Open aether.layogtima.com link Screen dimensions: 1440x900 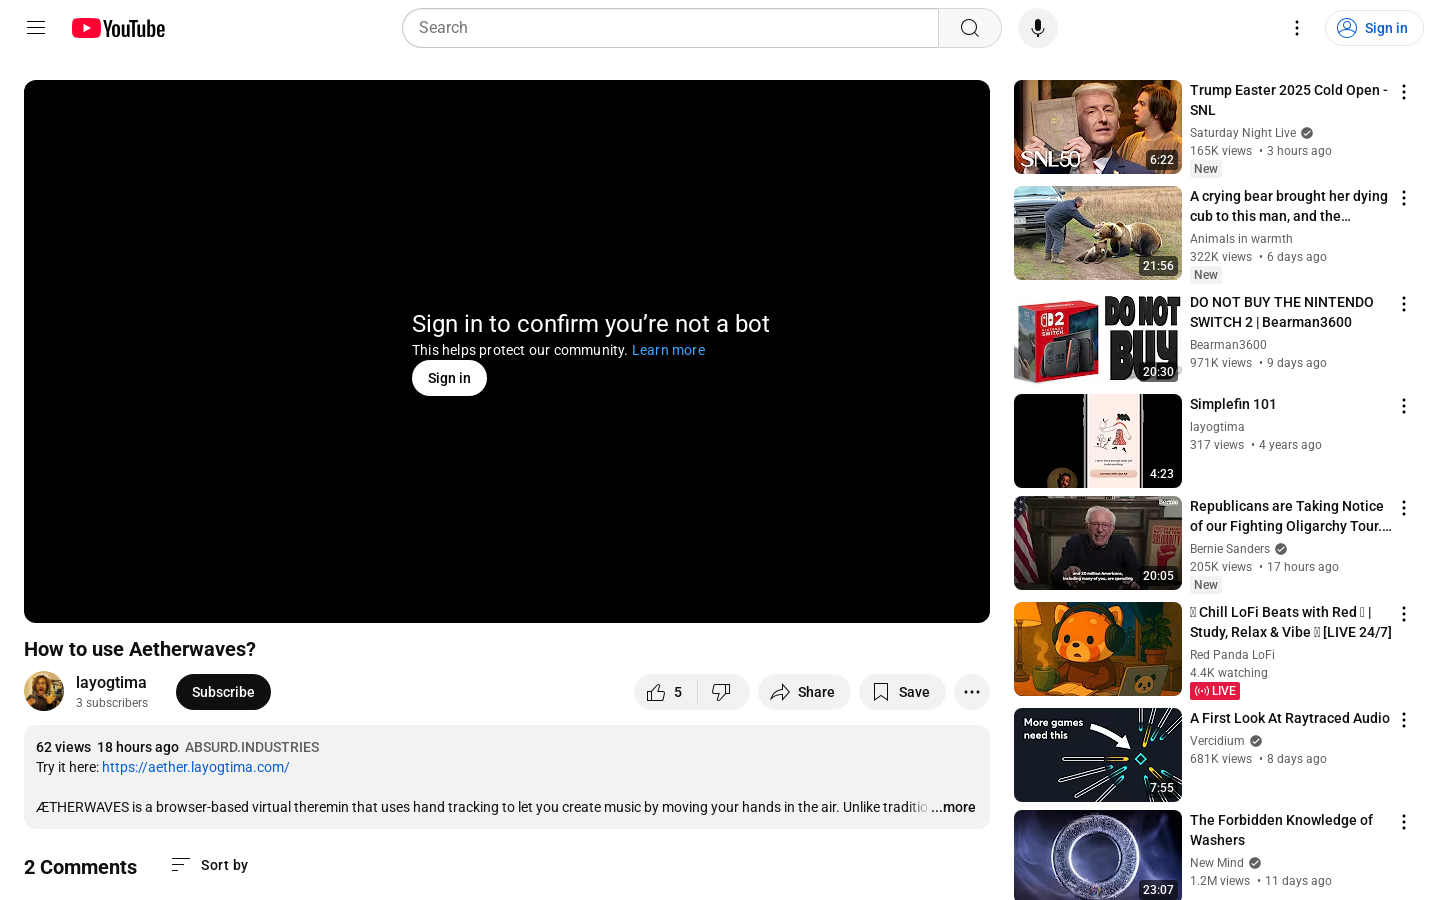pyautogui.click(x=196, y=767)
